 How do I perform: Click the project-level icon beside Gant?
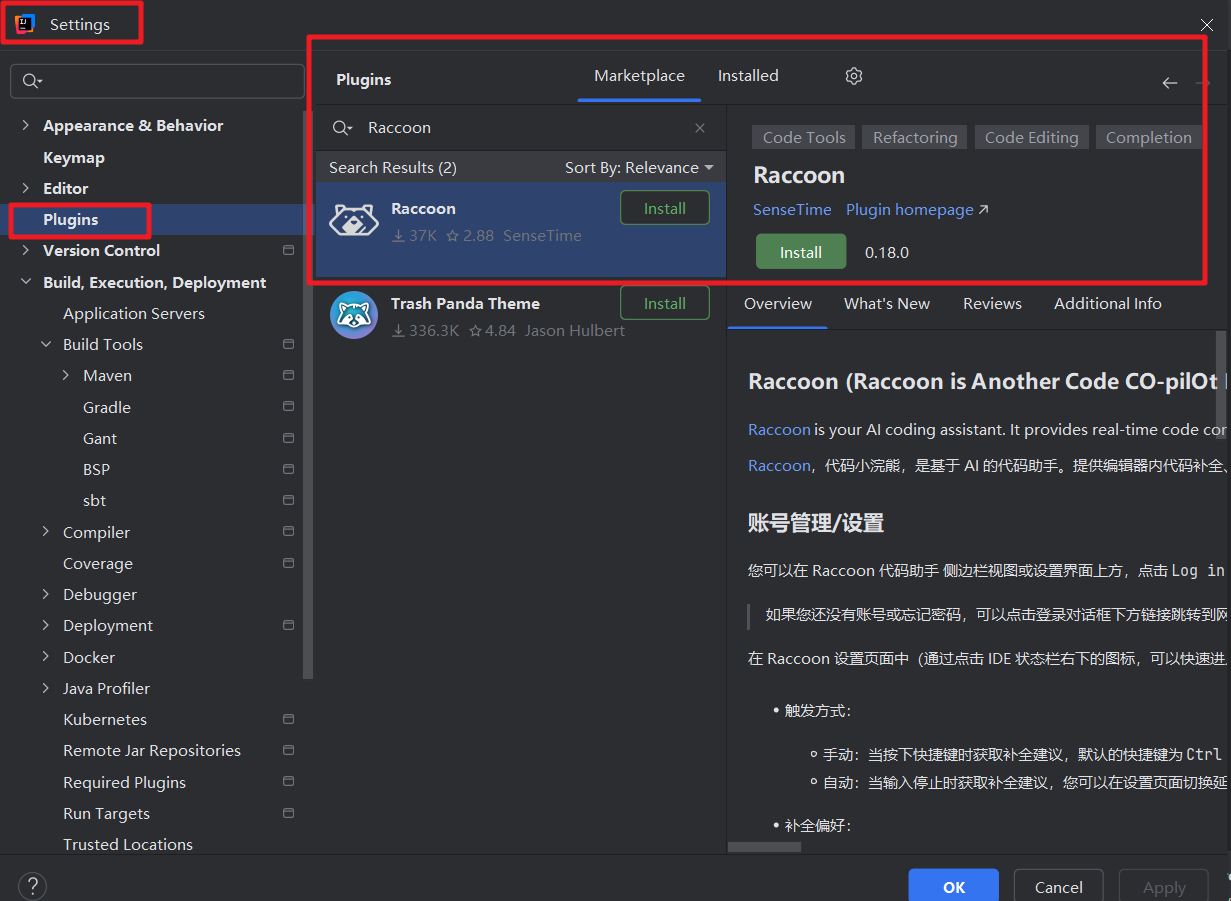point(288,438)
